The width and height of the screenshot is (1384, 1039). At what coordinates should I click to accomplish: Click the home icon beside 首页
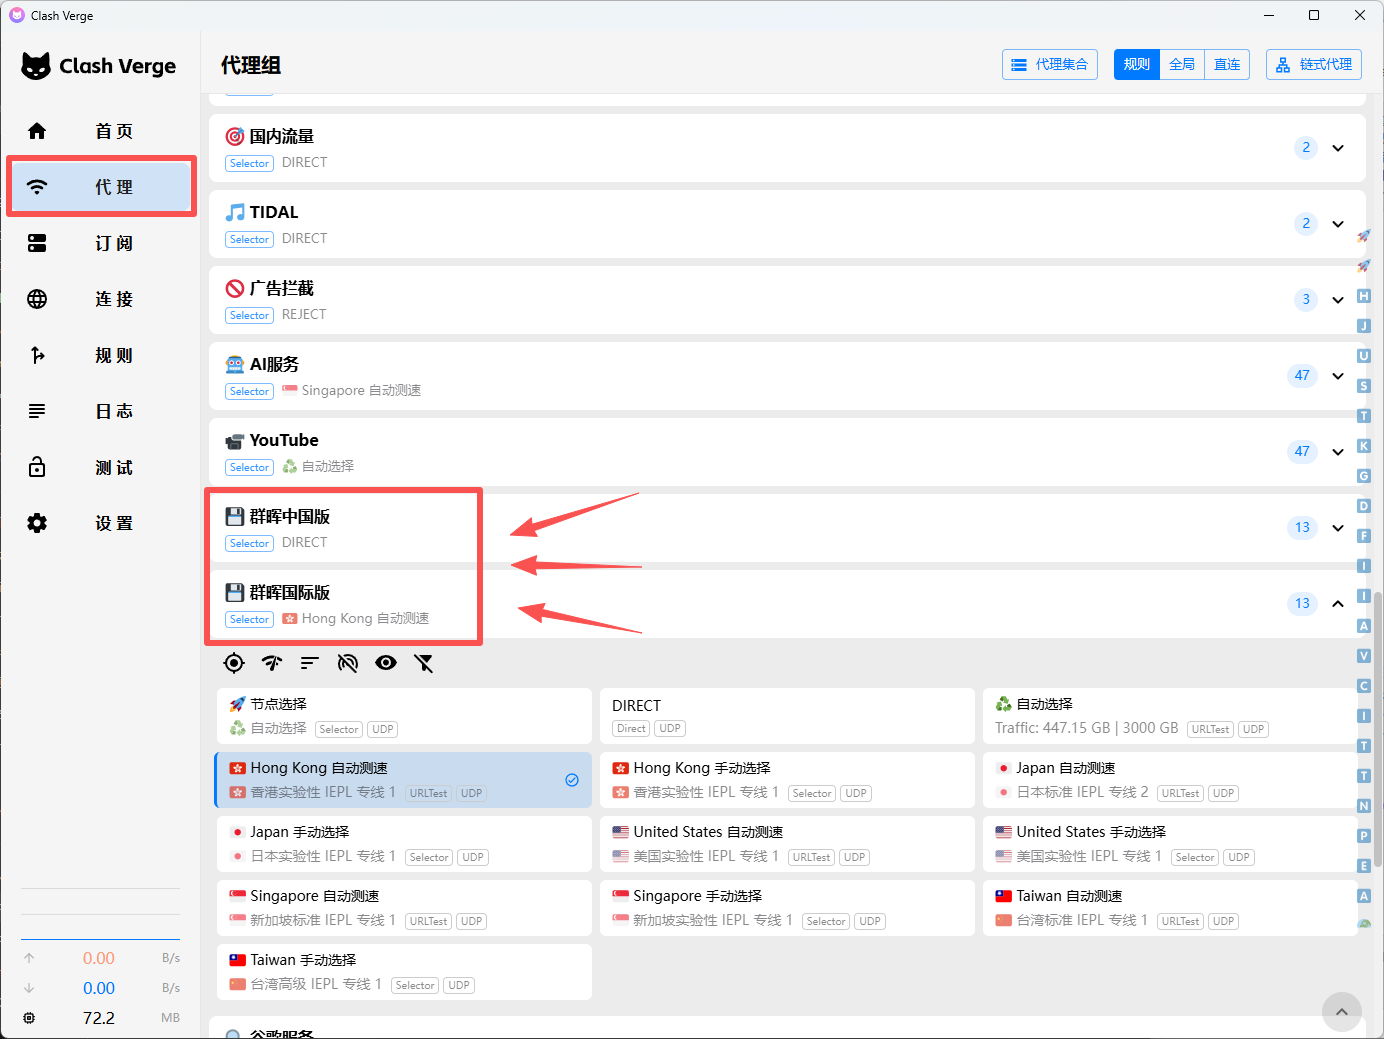[36, 130]
